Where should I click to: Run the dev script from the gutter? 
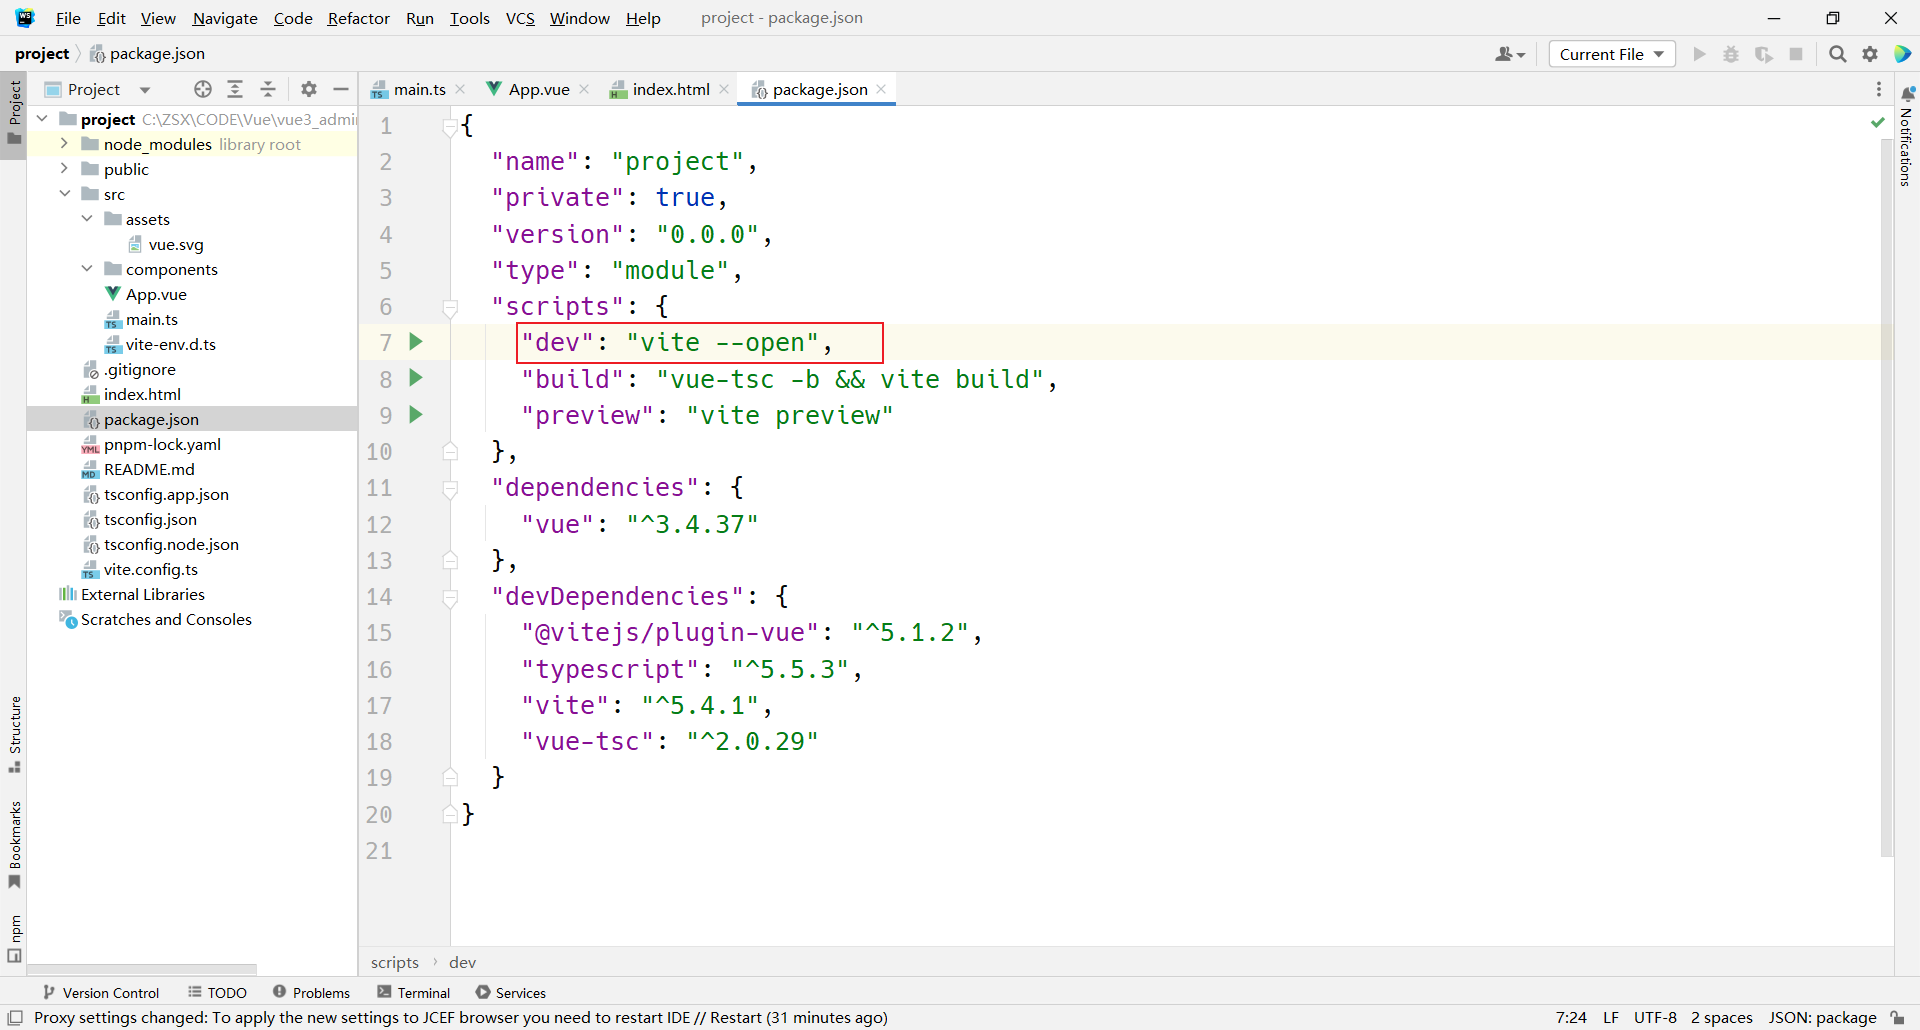tap(416, 342)
